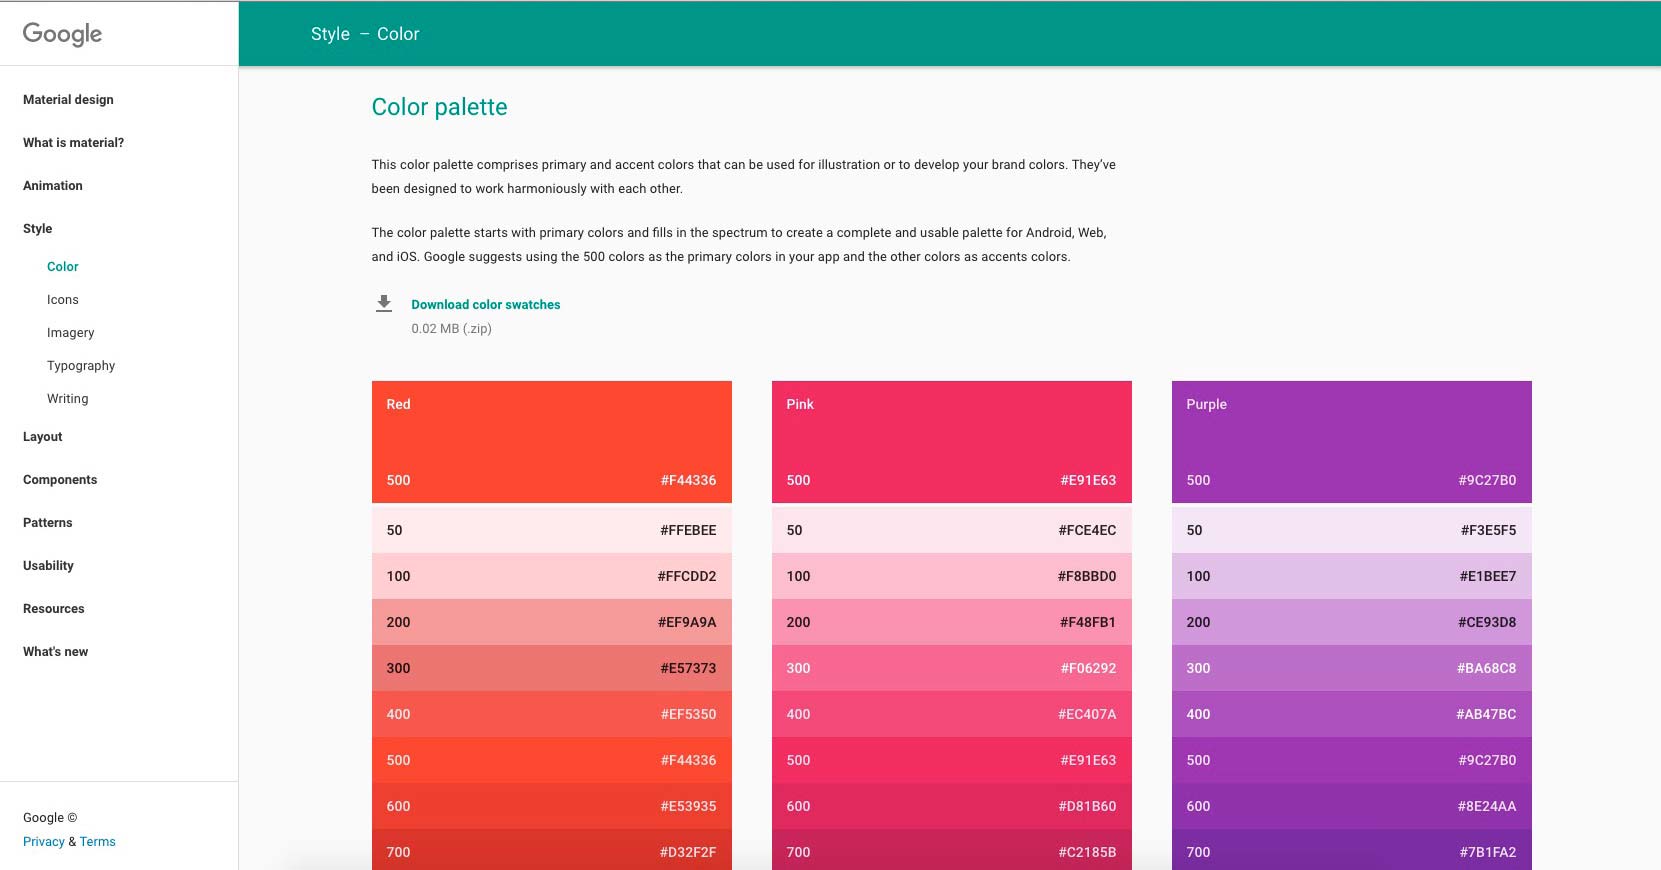Viewport: 1661px width, 870px height.
Task: Expand the Patterns section
Action: pyautogui.click(x=48, y=522)
